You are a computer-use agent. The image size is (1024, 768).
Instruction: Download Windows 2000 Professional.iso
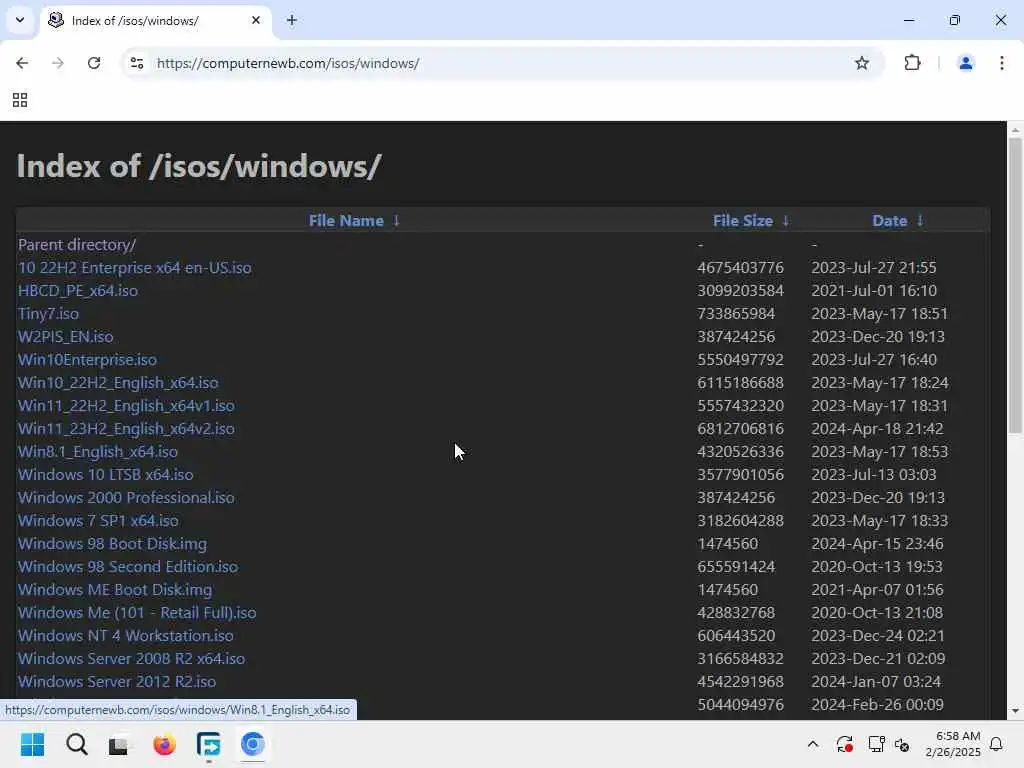pos(126,498)
